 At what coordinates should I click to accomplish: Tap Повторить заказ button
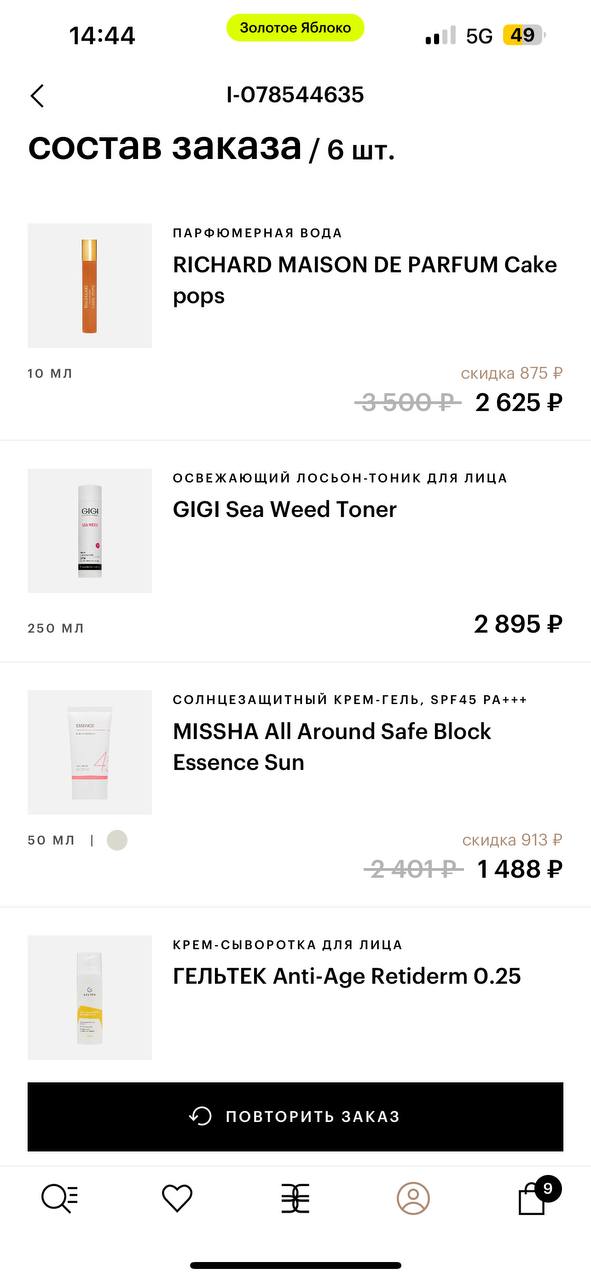(295, 1116)
